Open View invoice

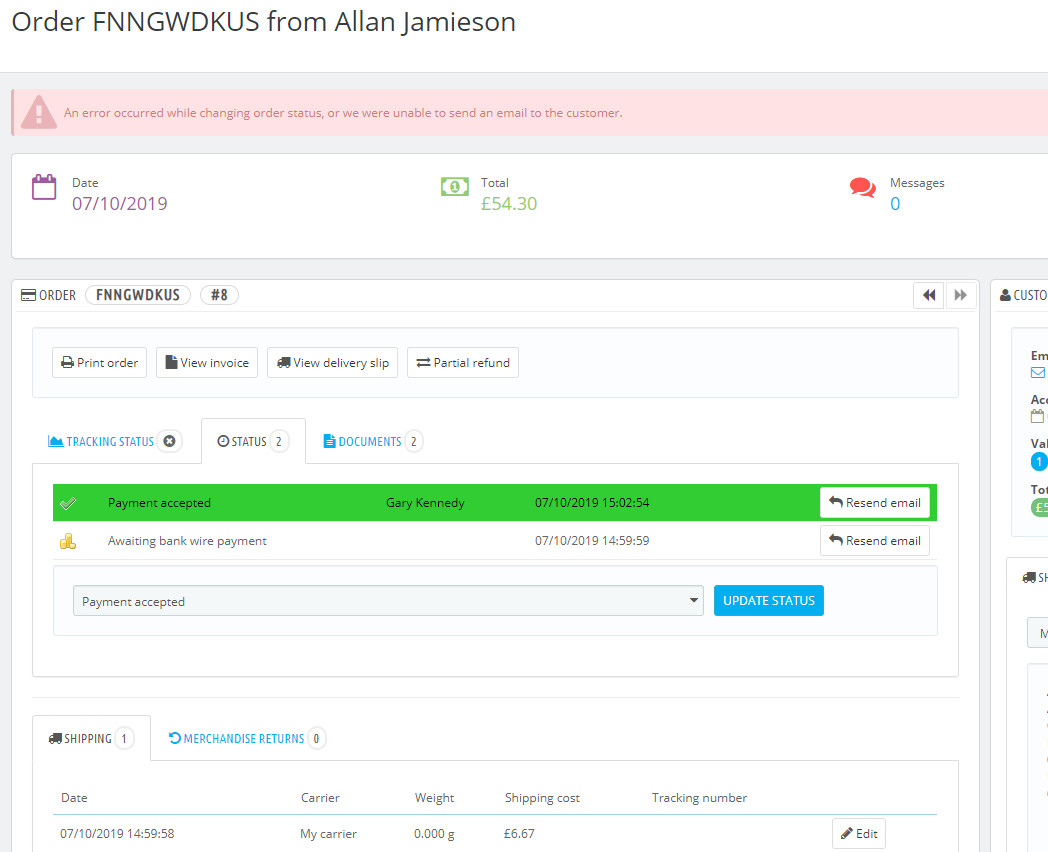tap(207, 363)
